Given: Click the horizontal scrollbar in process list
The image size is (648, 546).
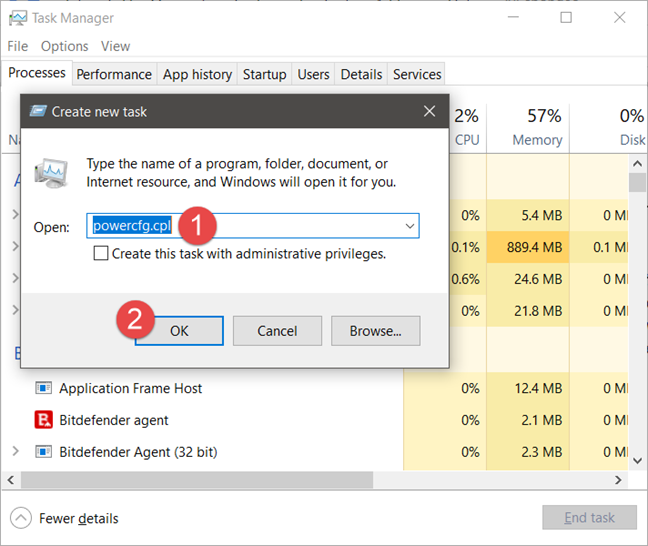Looking at the screenshot, I should (300, 480).
